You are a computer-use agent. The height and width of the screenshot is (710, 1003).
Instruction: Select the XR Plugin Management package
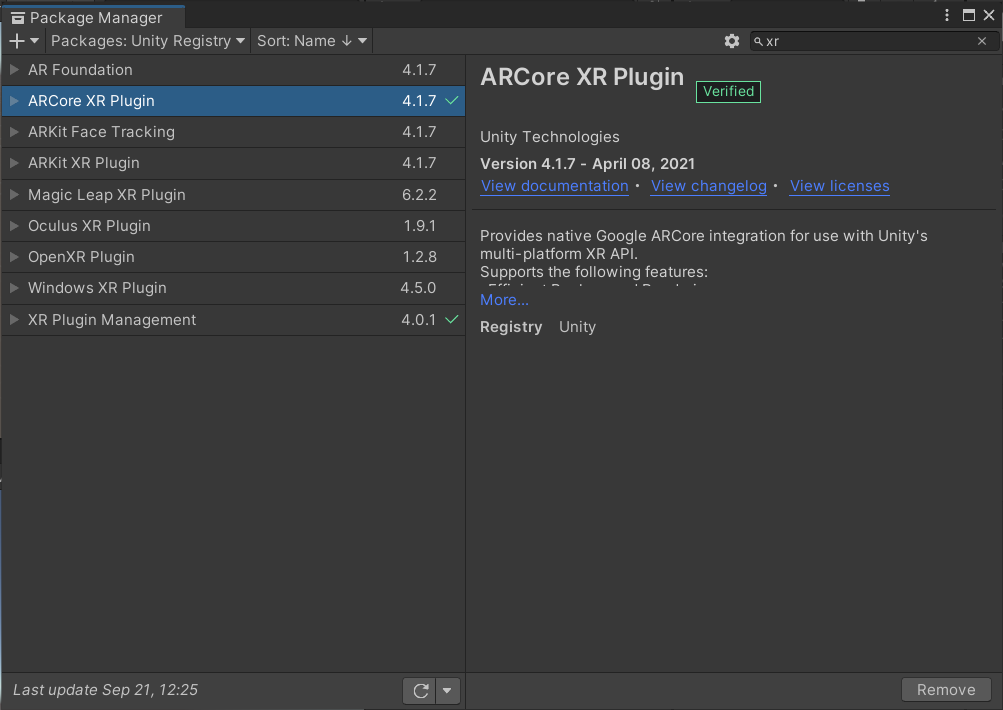233,319
